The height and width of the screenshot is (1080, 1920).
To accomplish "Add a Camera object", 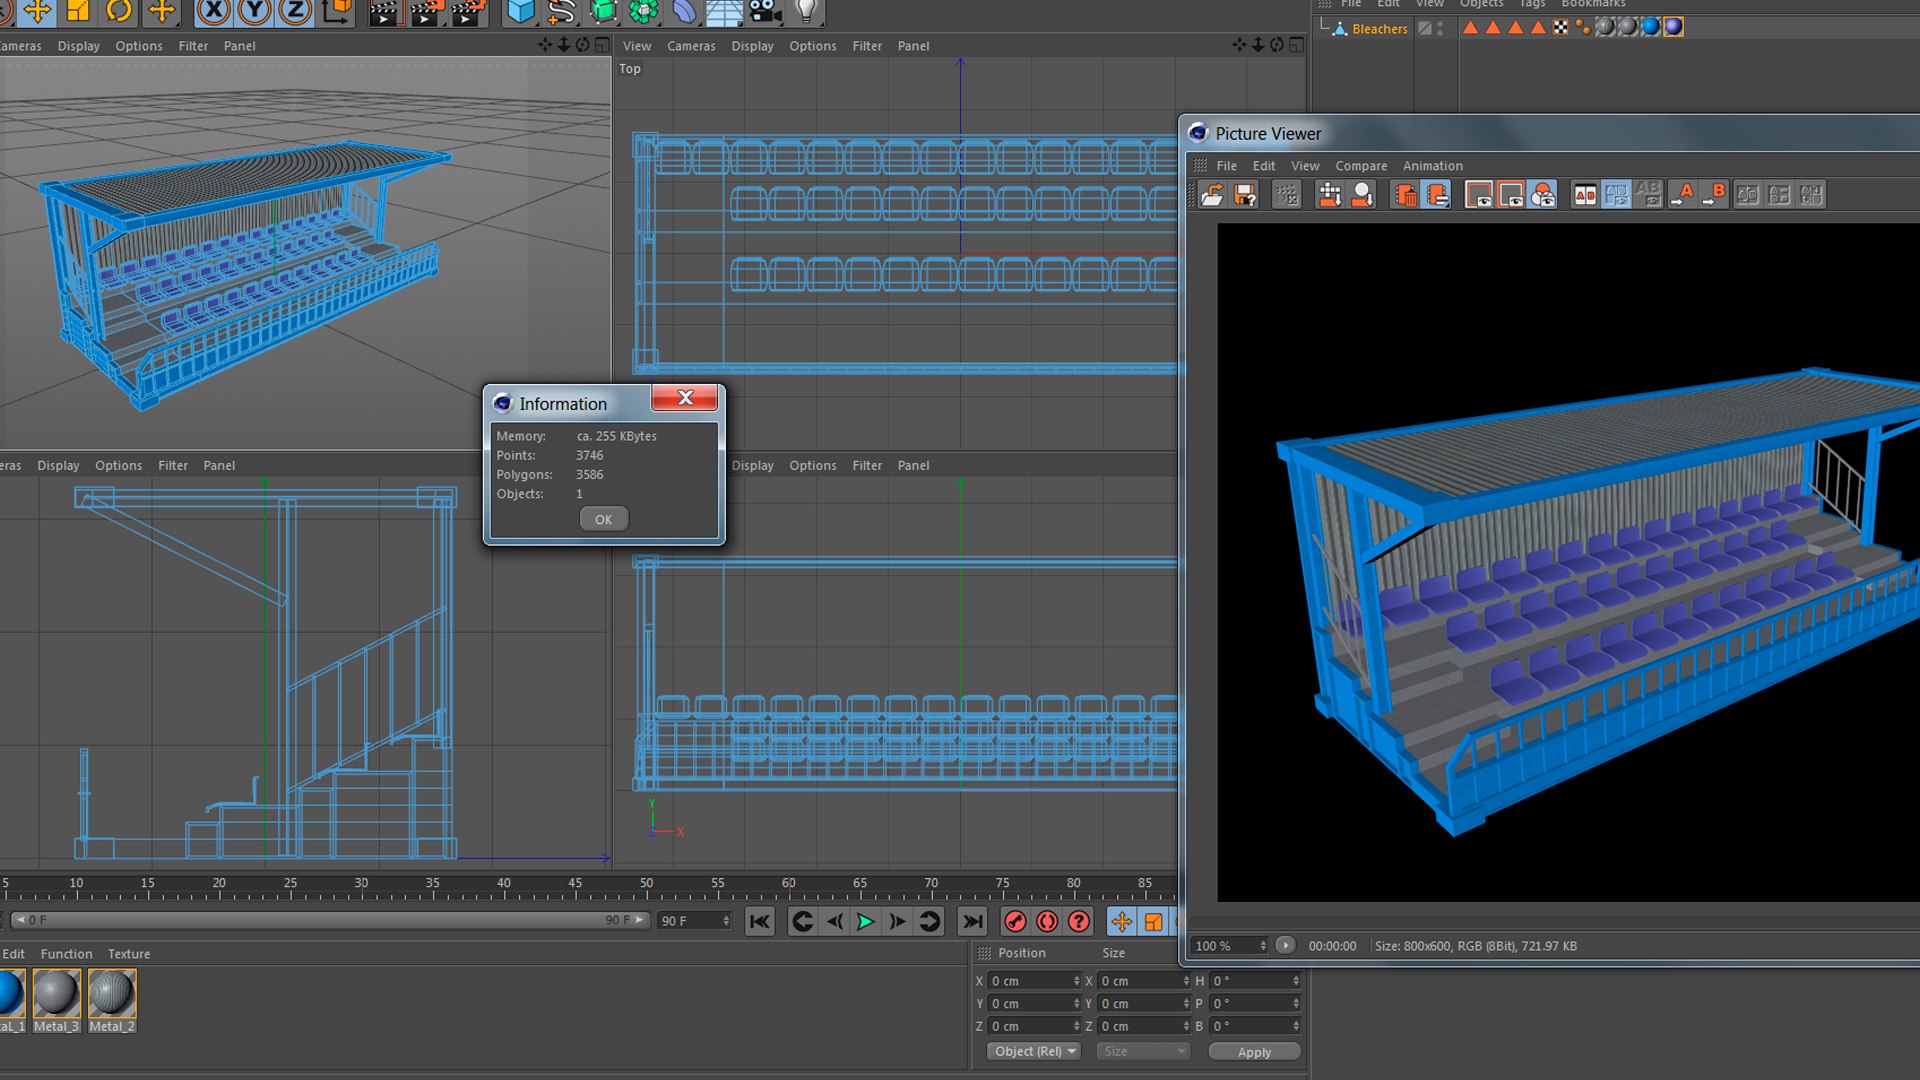I will tap(765, 12).
